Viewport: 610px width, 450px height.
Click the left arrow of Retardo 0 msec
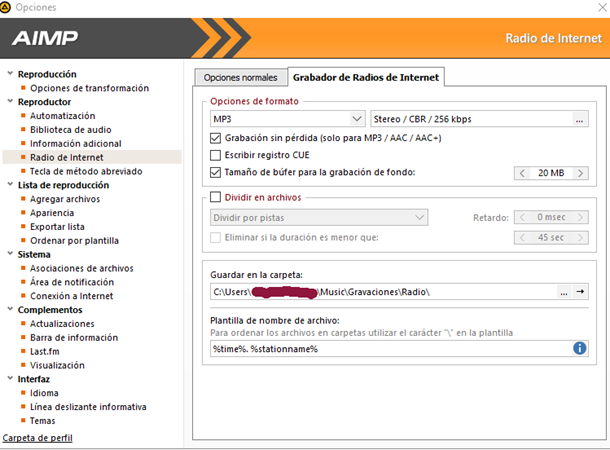(522, 217)
